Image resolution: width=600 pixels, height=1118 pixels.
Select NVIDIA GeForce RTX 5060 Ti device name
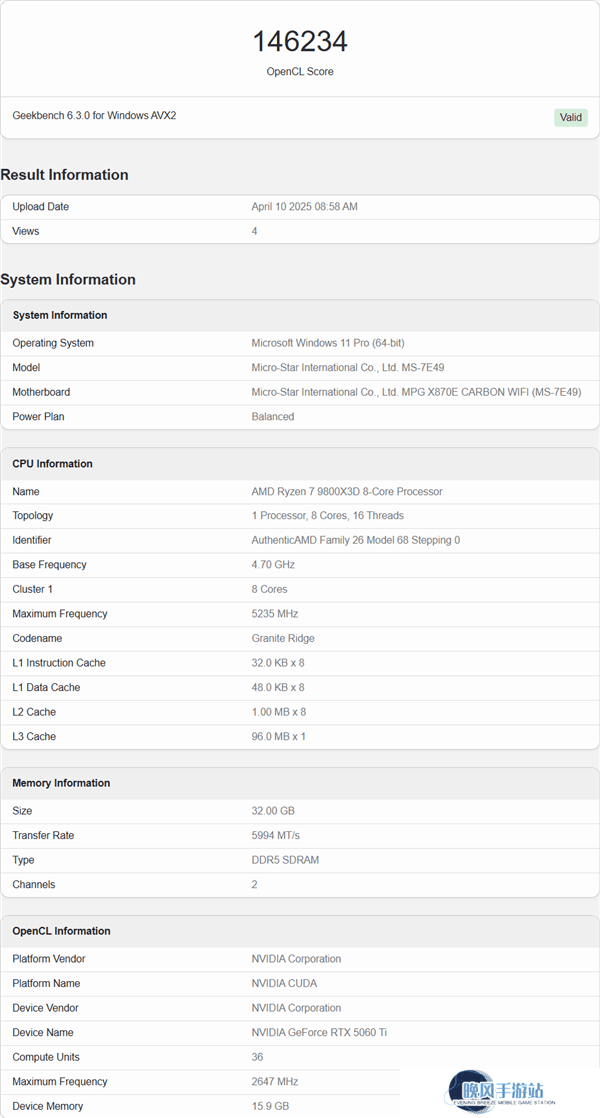(x=319, y=1032)
